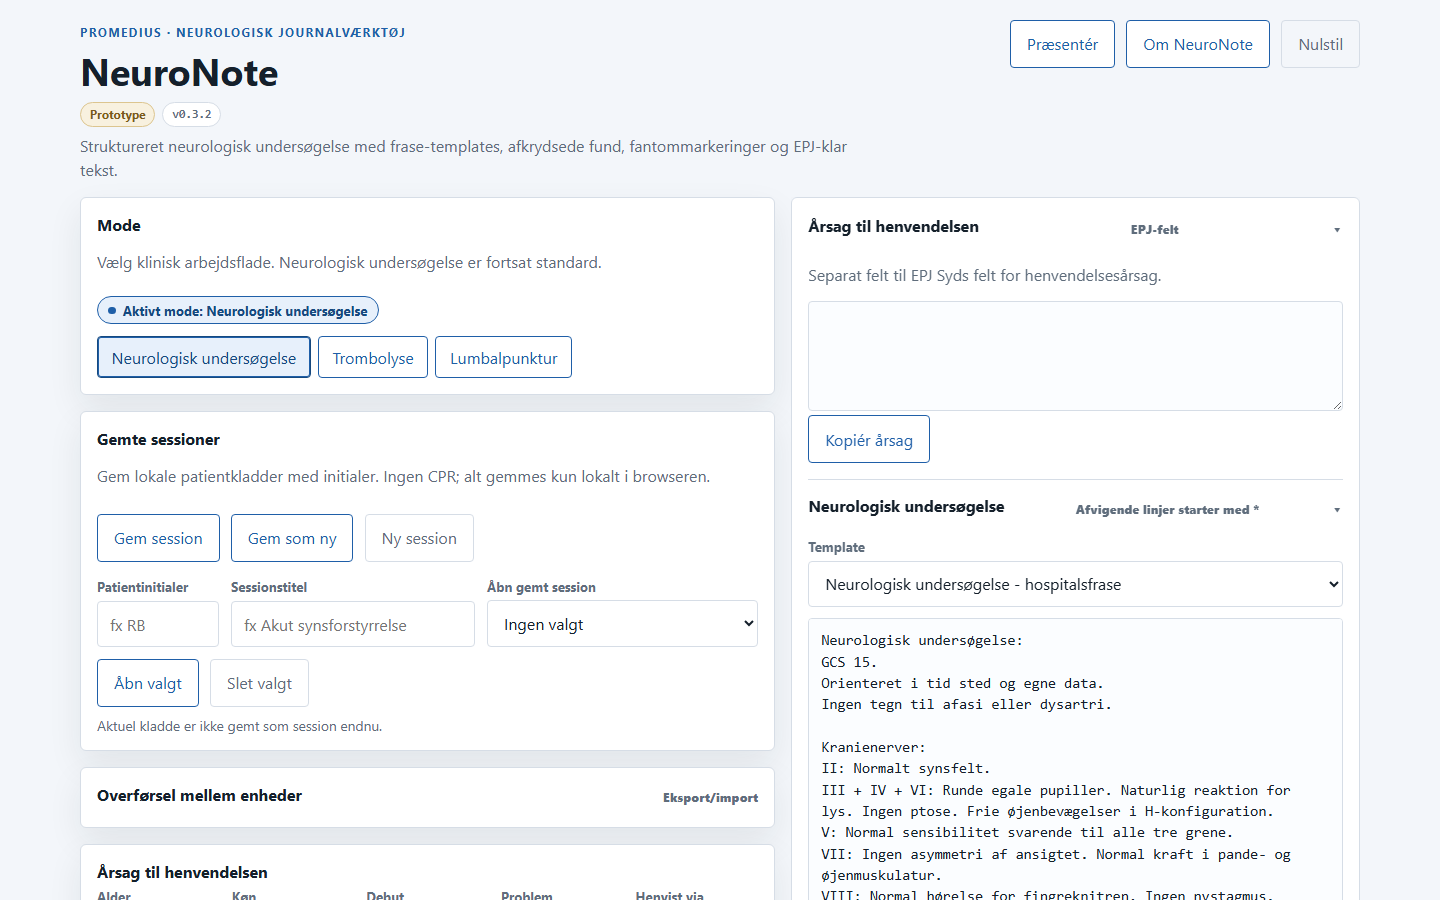Expand Overførsel mellem enheder section
The image size is (1440, 900).
click(x=427, y=797)
